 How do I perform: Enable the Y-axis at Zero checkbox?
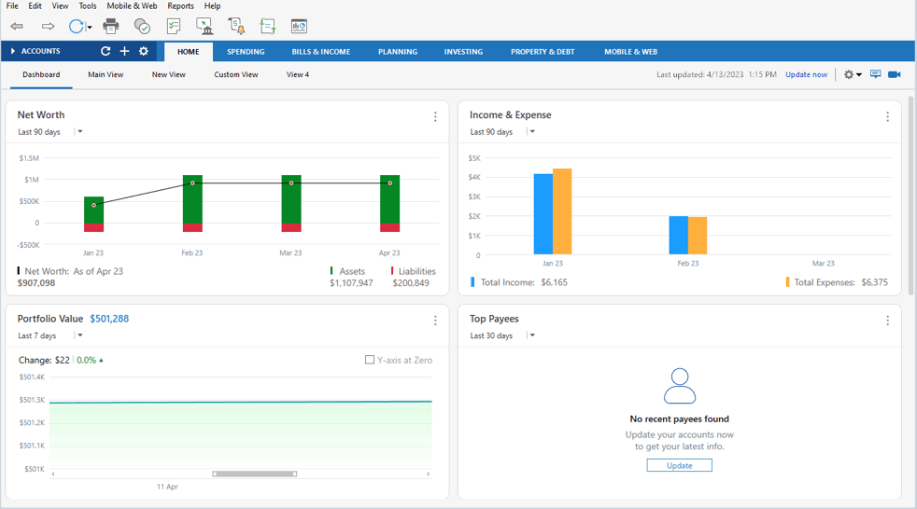[x=370, y=360]
